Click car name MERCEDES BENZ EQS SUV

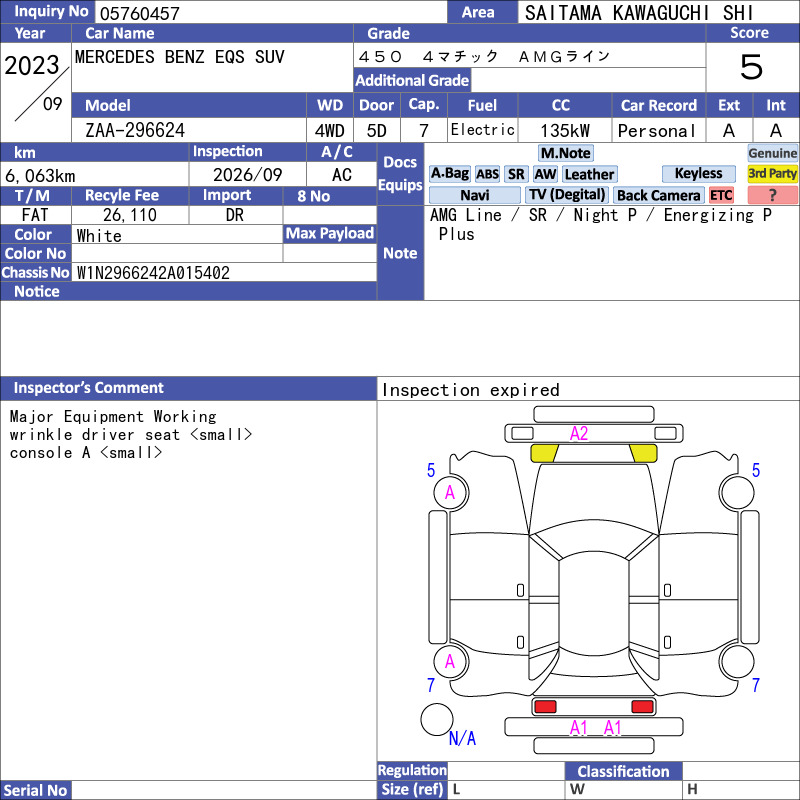(180, 57)
